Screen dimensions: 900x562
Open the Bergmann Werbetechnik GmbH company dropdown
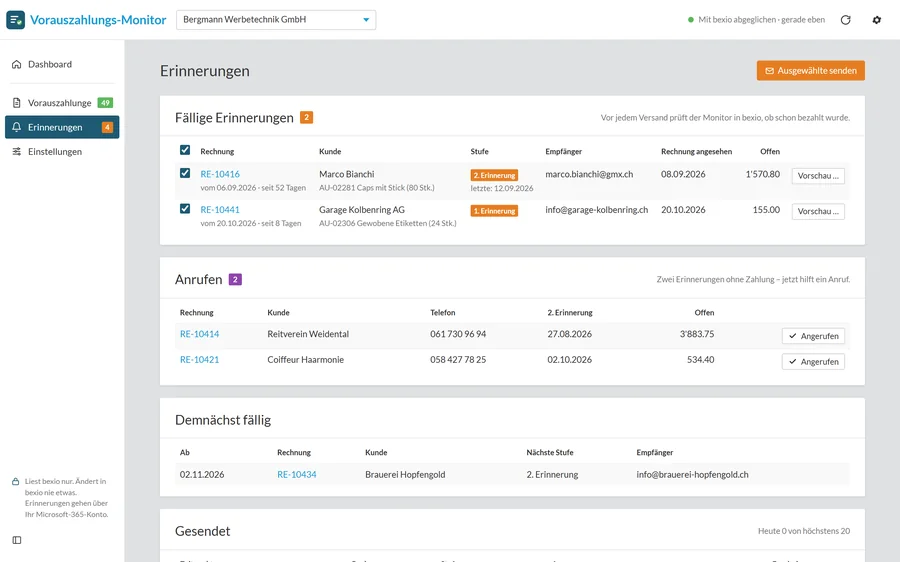click(x=276, y=20)
